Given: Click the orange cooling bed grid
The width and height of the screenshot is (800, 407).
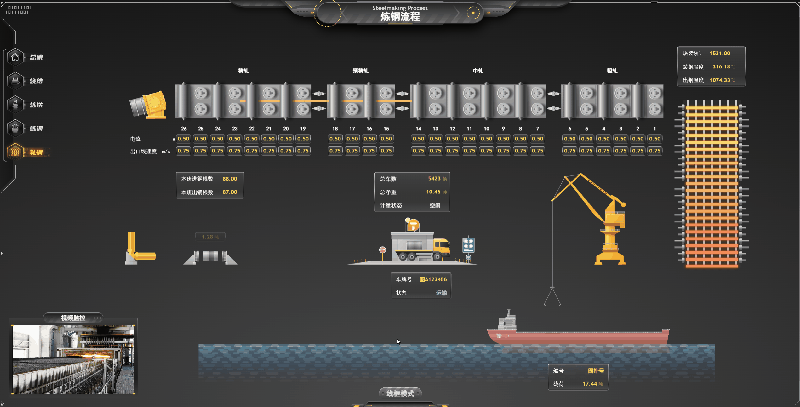Looking at the screenshot, I should (x=712, y=184).
